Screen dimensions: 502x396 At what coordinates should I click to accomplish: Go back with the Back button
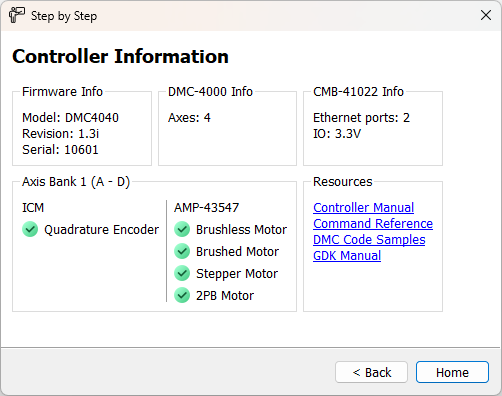coord(371,372)
